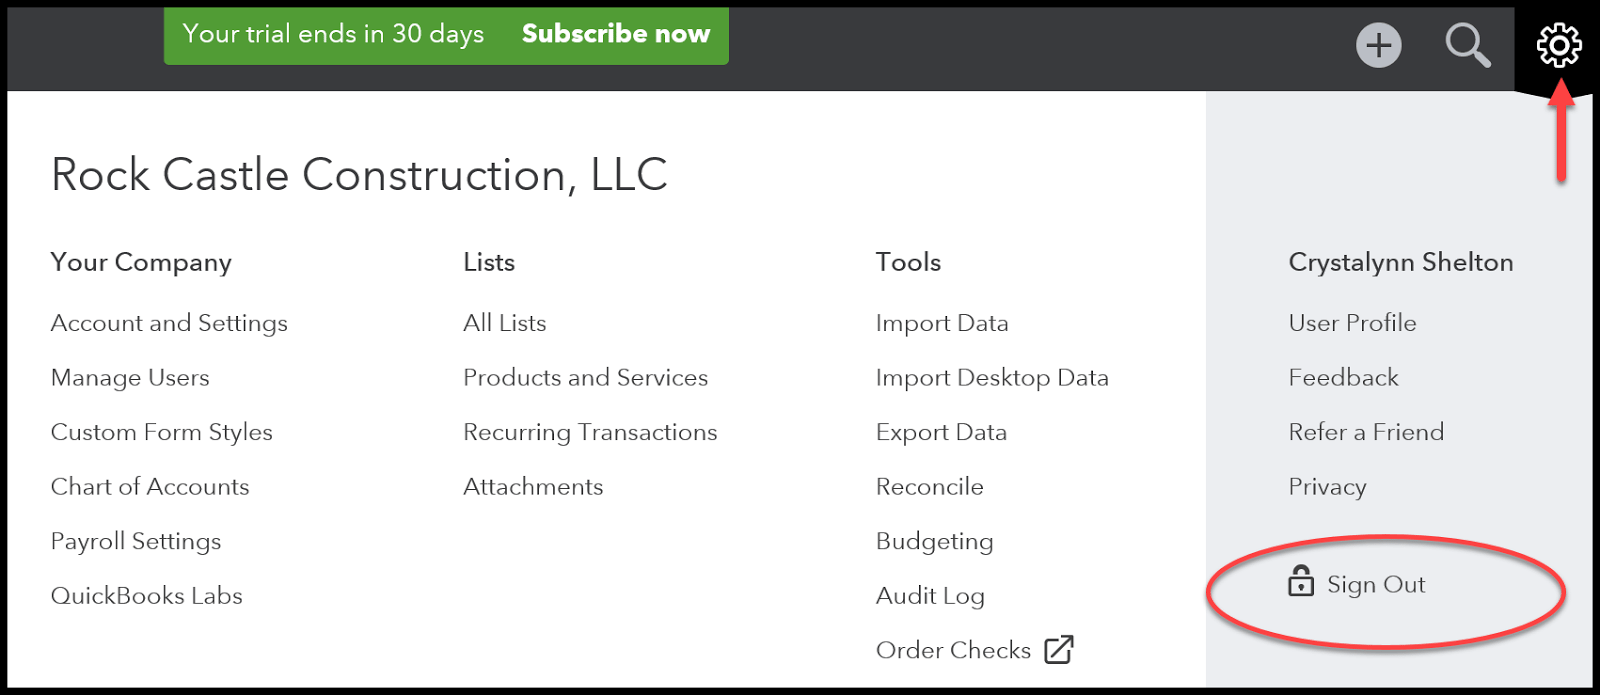
Task: Click the gear settings icon
Action: click(x=1559, y=45)
